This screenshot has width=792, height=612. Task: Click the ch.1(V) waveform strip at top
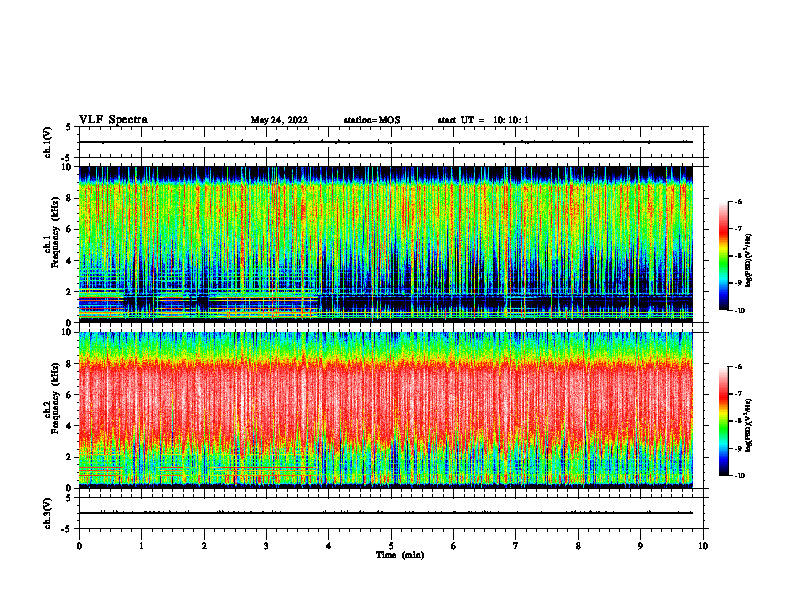[x=391, y=142]
